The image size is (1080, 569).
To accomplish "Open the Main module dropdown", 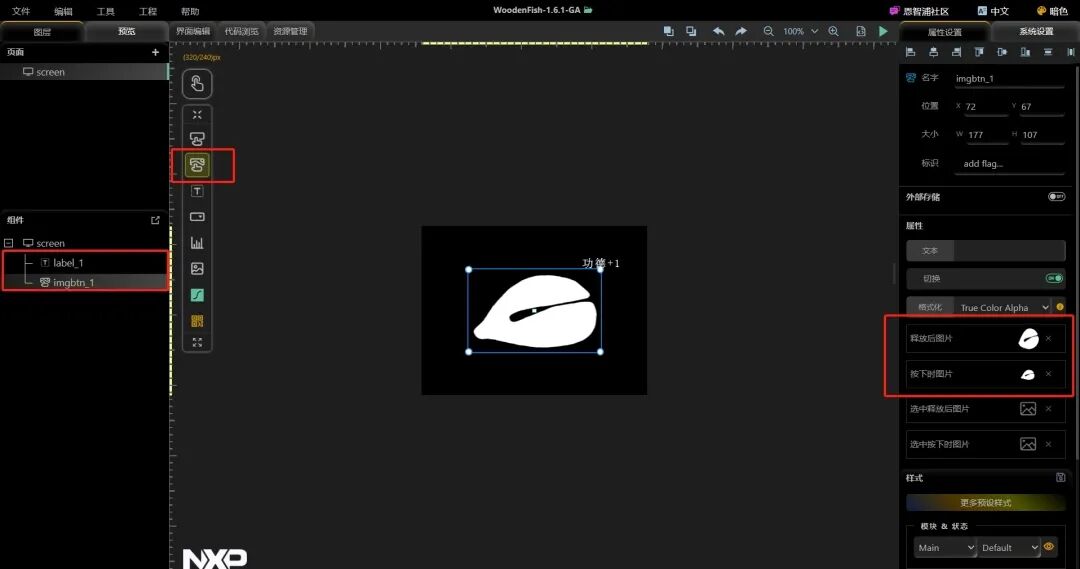I will pyautogui.click(x=945, y=548).
